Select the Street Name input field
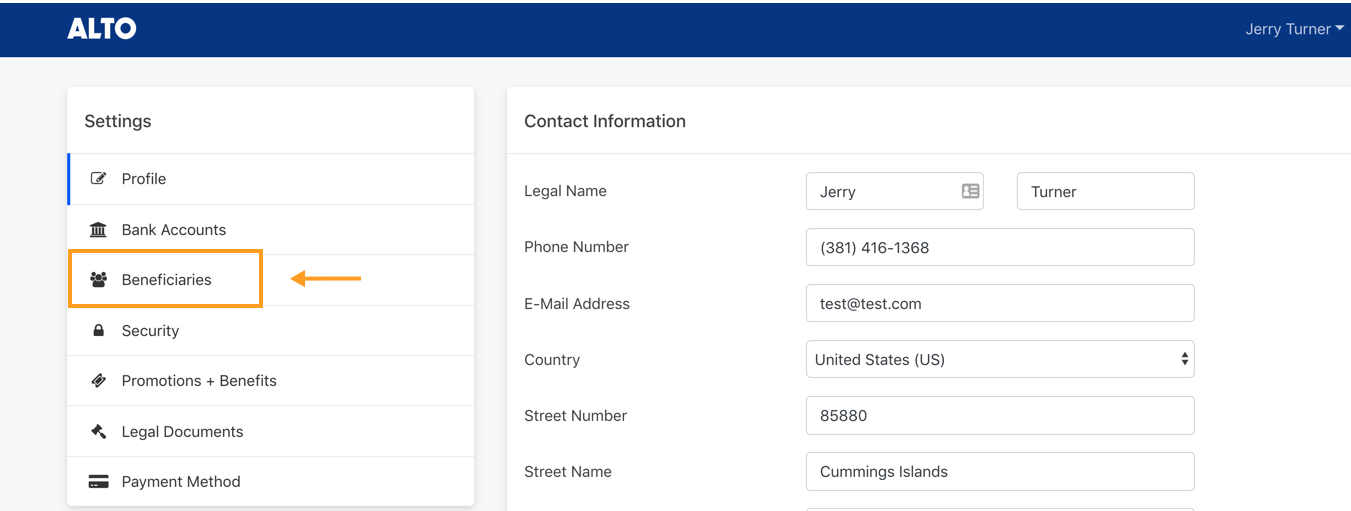 coord(1000,472)
